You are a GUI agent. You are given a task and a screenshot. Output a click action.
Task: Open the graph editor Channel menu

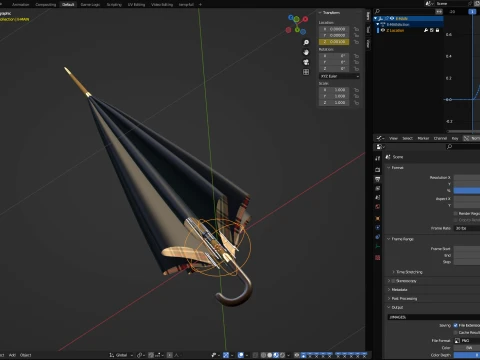(440, 138)
